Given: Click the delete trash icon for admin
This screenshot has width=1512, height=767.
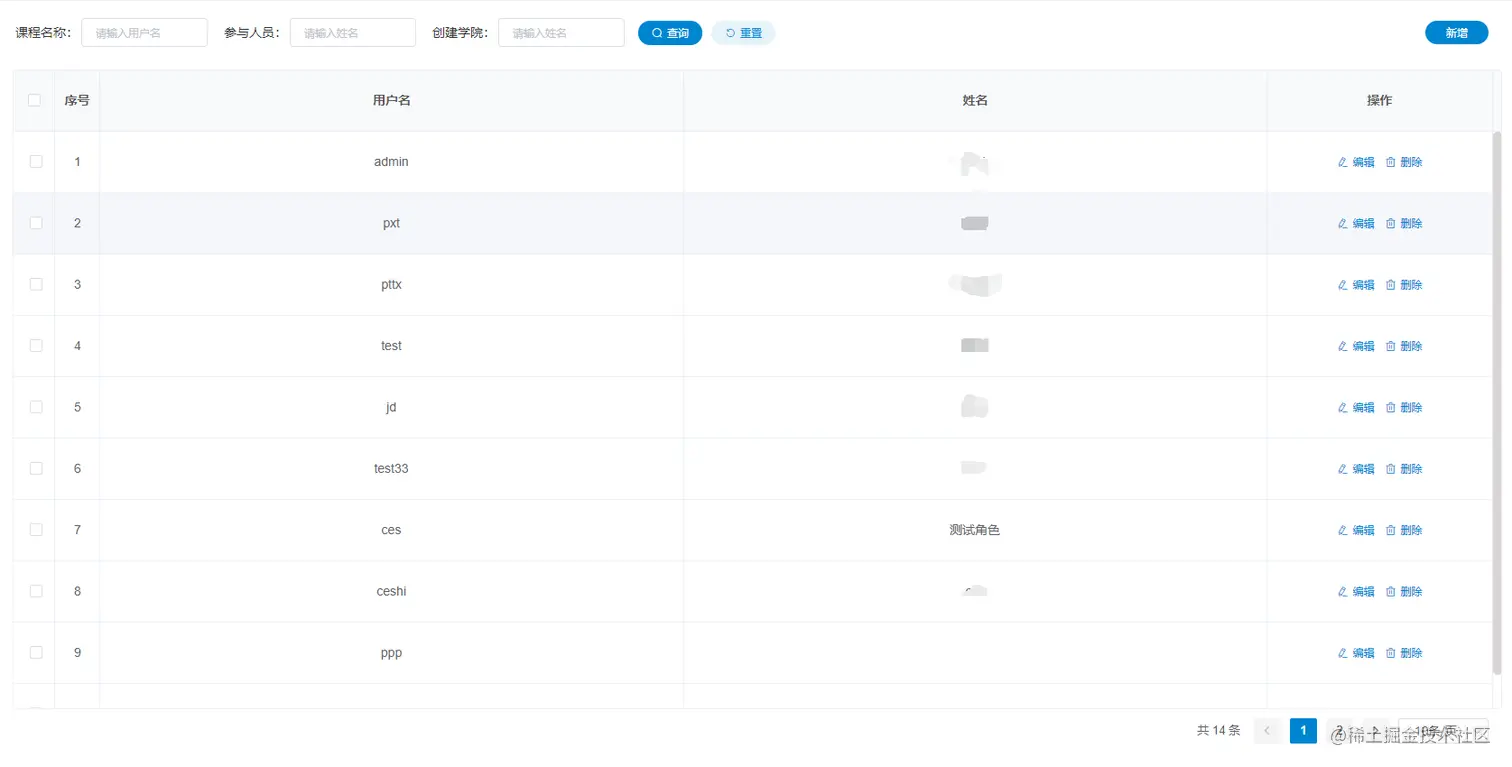Looking at the screenshot, I should tap(1390, 162).
